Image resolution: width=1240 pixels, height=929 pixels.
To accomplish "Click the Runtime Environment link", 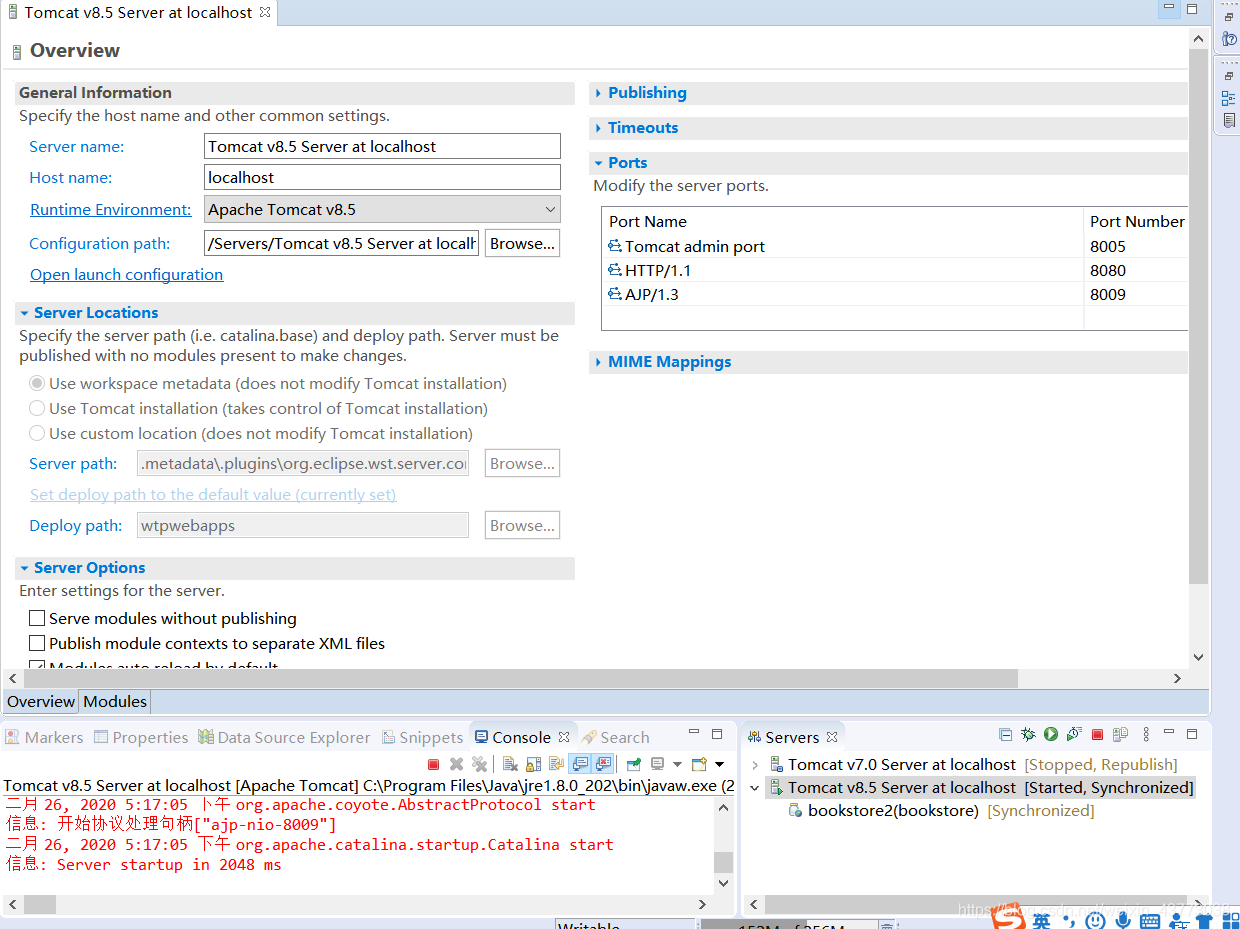I will pos(110,209).
